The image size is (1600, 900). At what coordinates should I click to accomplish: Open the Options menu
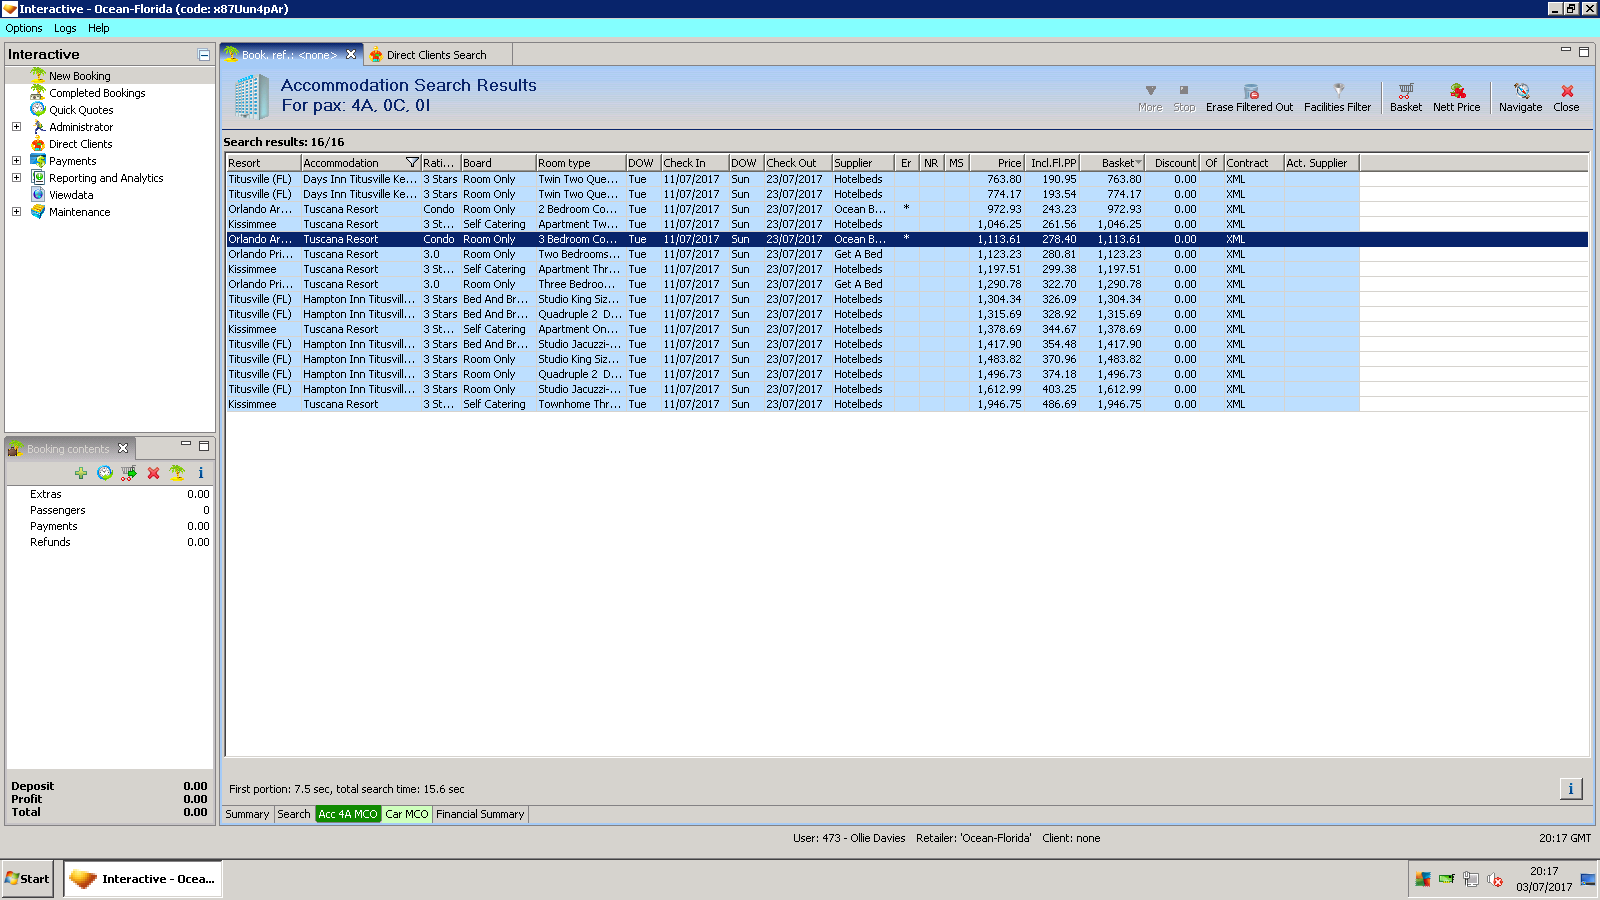tap(24, 28)
